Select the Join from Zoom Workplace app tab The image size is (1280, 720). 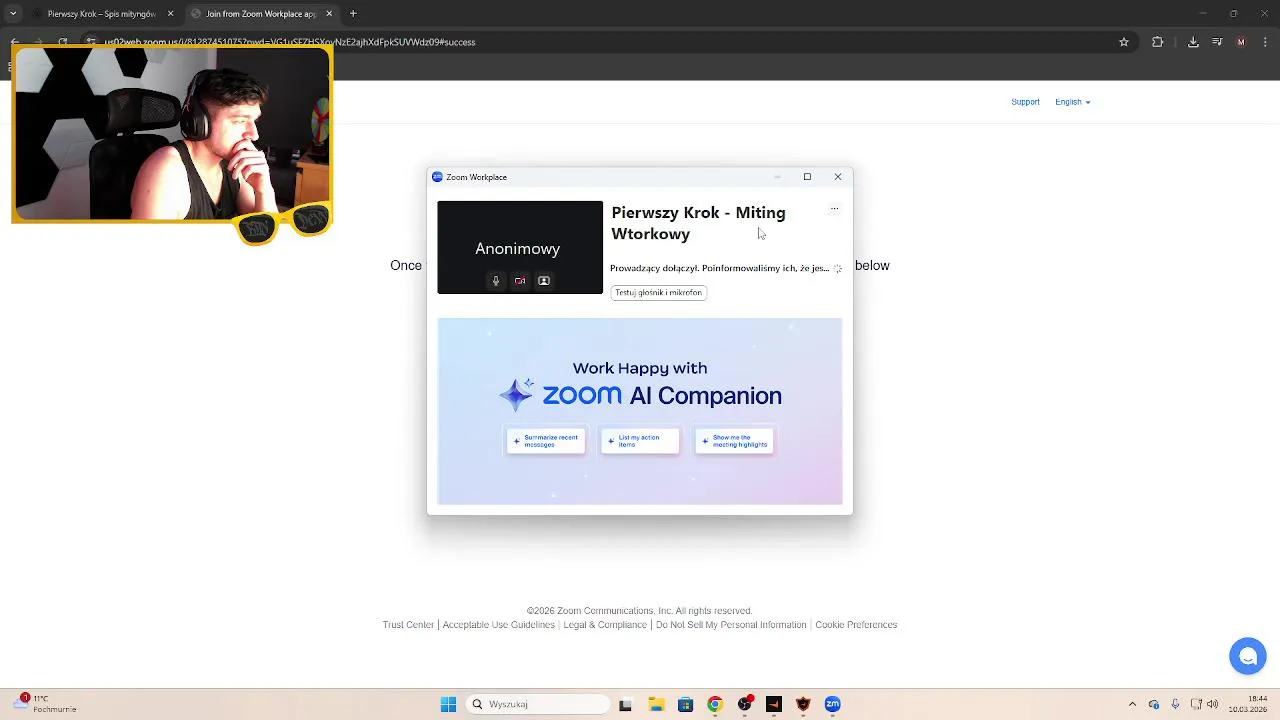click(x=260, y=14)
